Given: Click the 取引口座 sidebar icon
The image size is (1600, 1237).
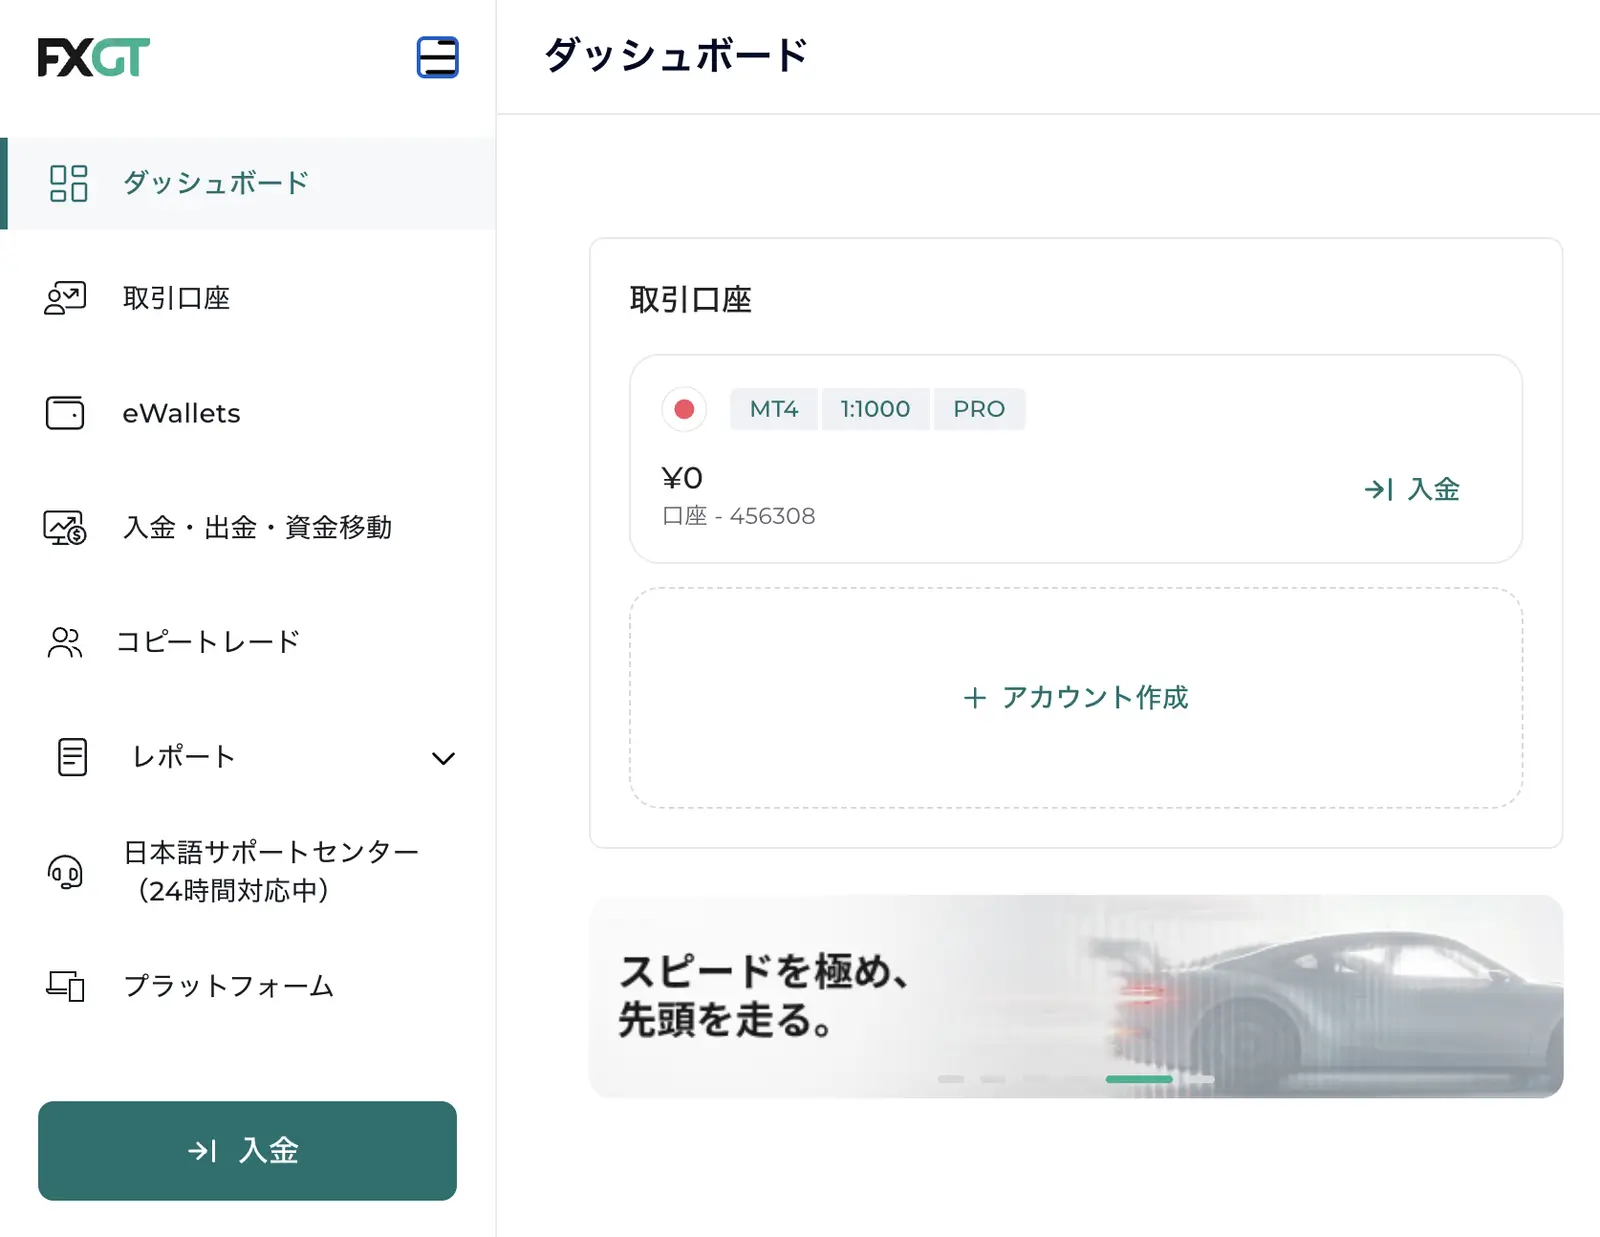Looking at the screenshot, I should 66,298.
